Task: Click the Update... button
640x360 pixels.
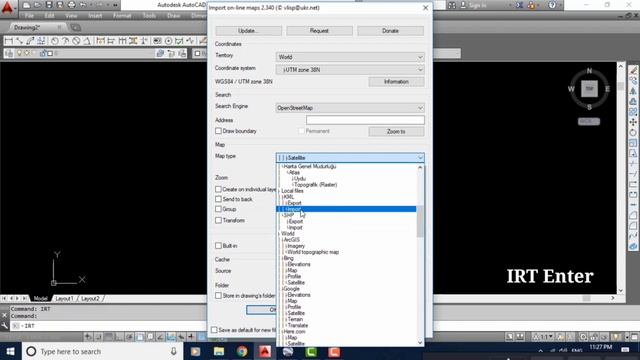Action: coord(249,31)
